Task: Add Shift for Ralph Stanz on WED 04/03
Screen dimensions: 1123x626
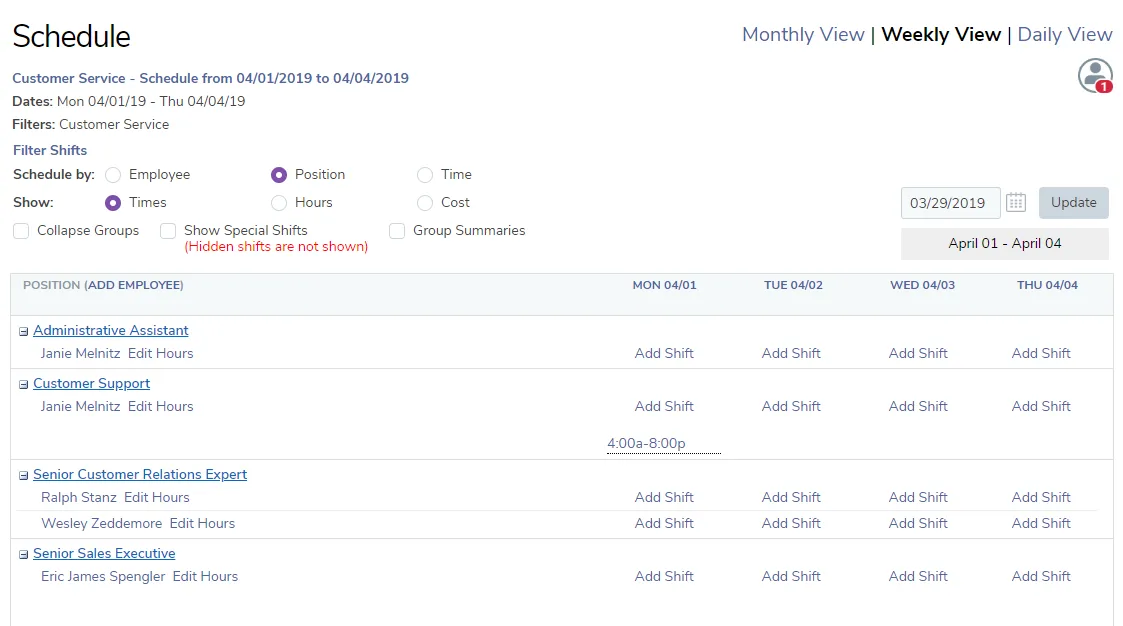Action: pos(918,497)
